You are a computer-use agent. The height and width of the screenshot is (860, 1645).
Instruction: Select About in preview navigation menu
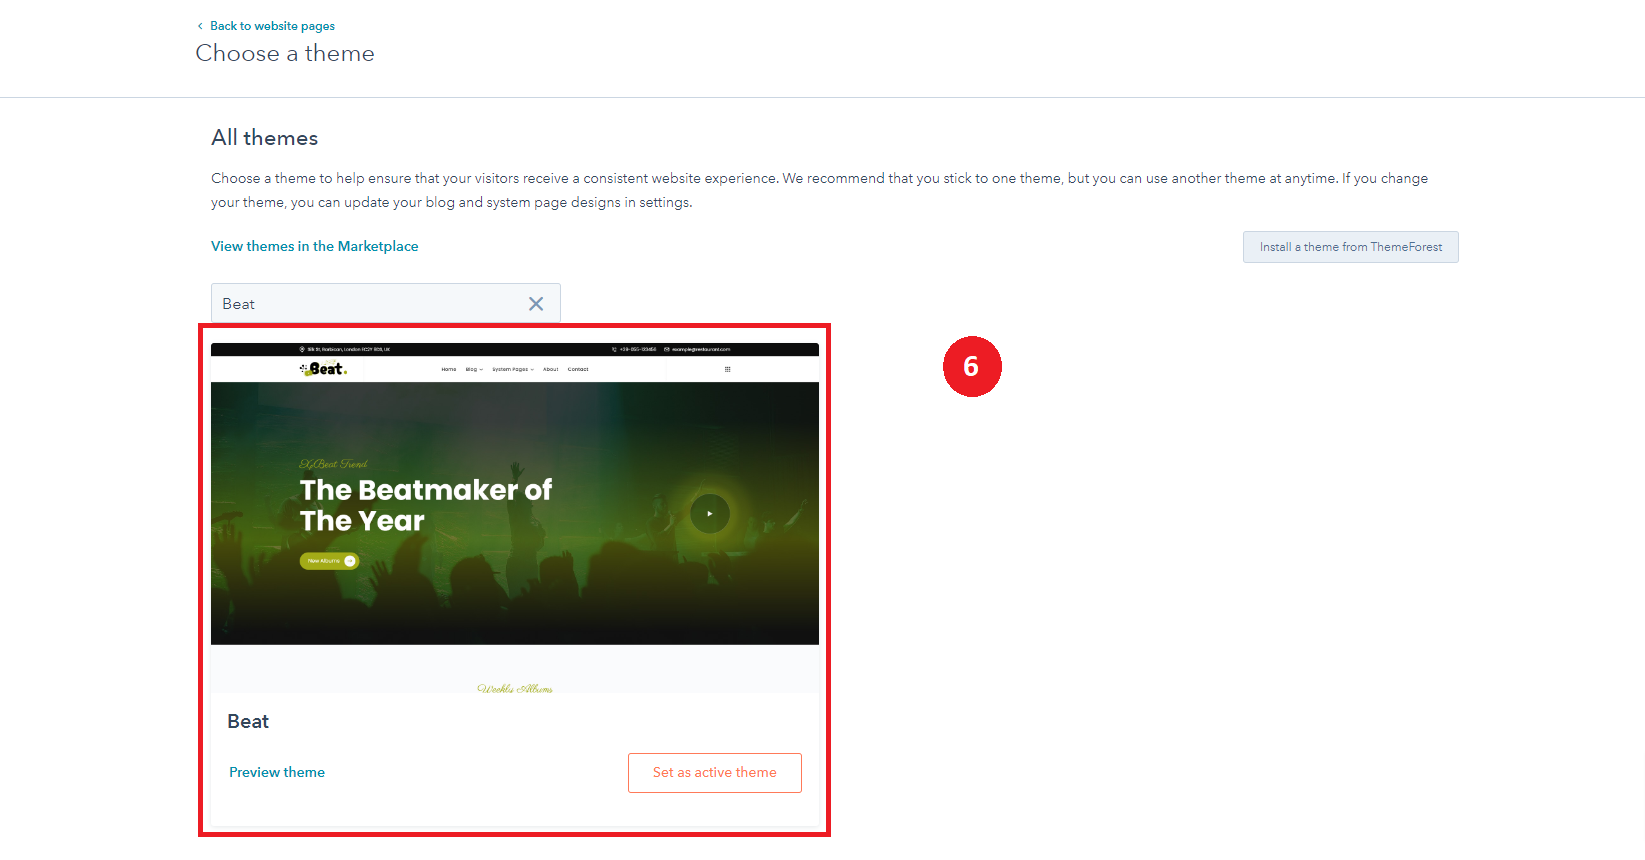pos(550,369)
